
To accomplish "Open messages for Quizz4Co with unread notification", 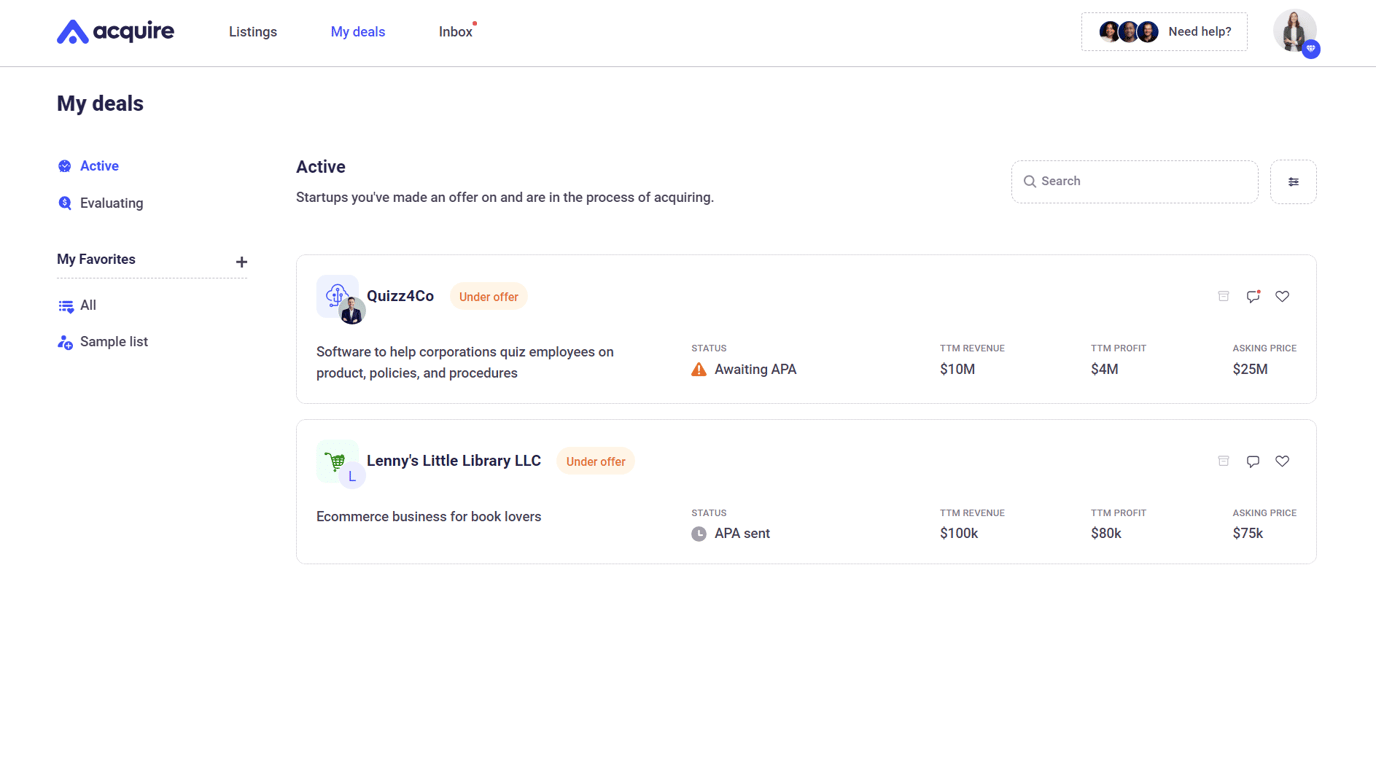I will point(1253,296).
